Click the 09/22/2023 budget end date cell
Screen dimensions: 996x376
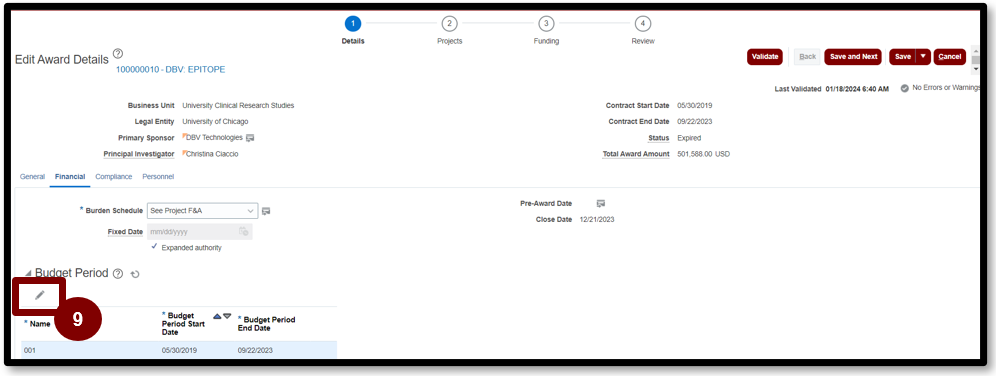[255, 350]
